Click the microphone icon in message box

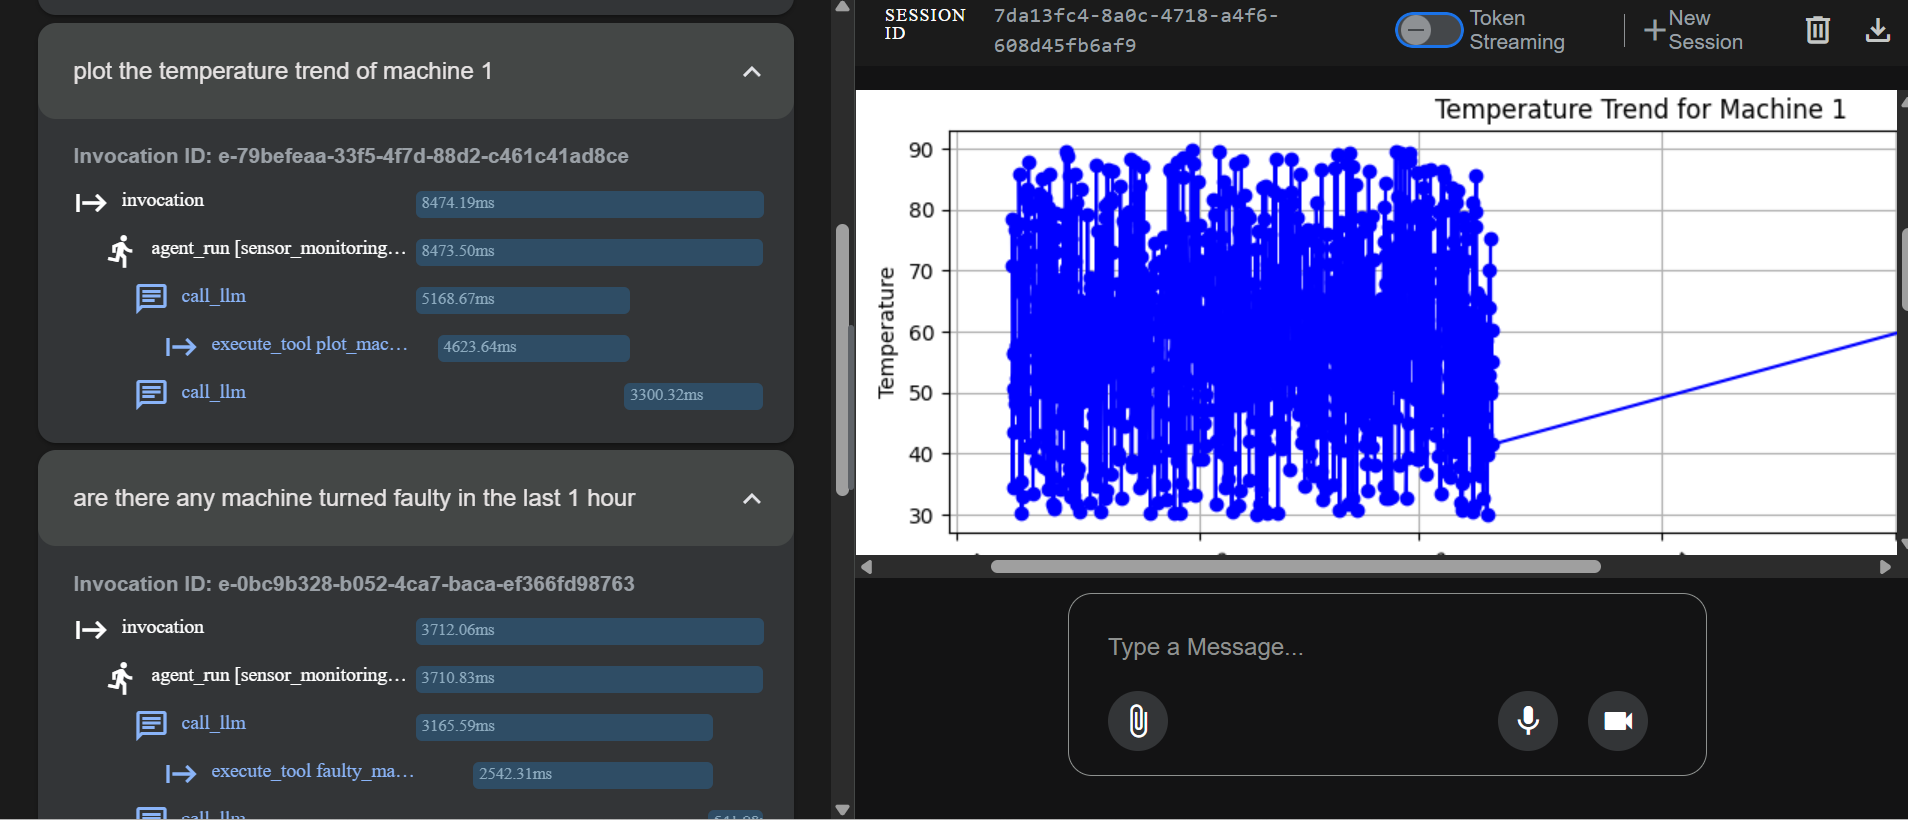coord(1528,721)
